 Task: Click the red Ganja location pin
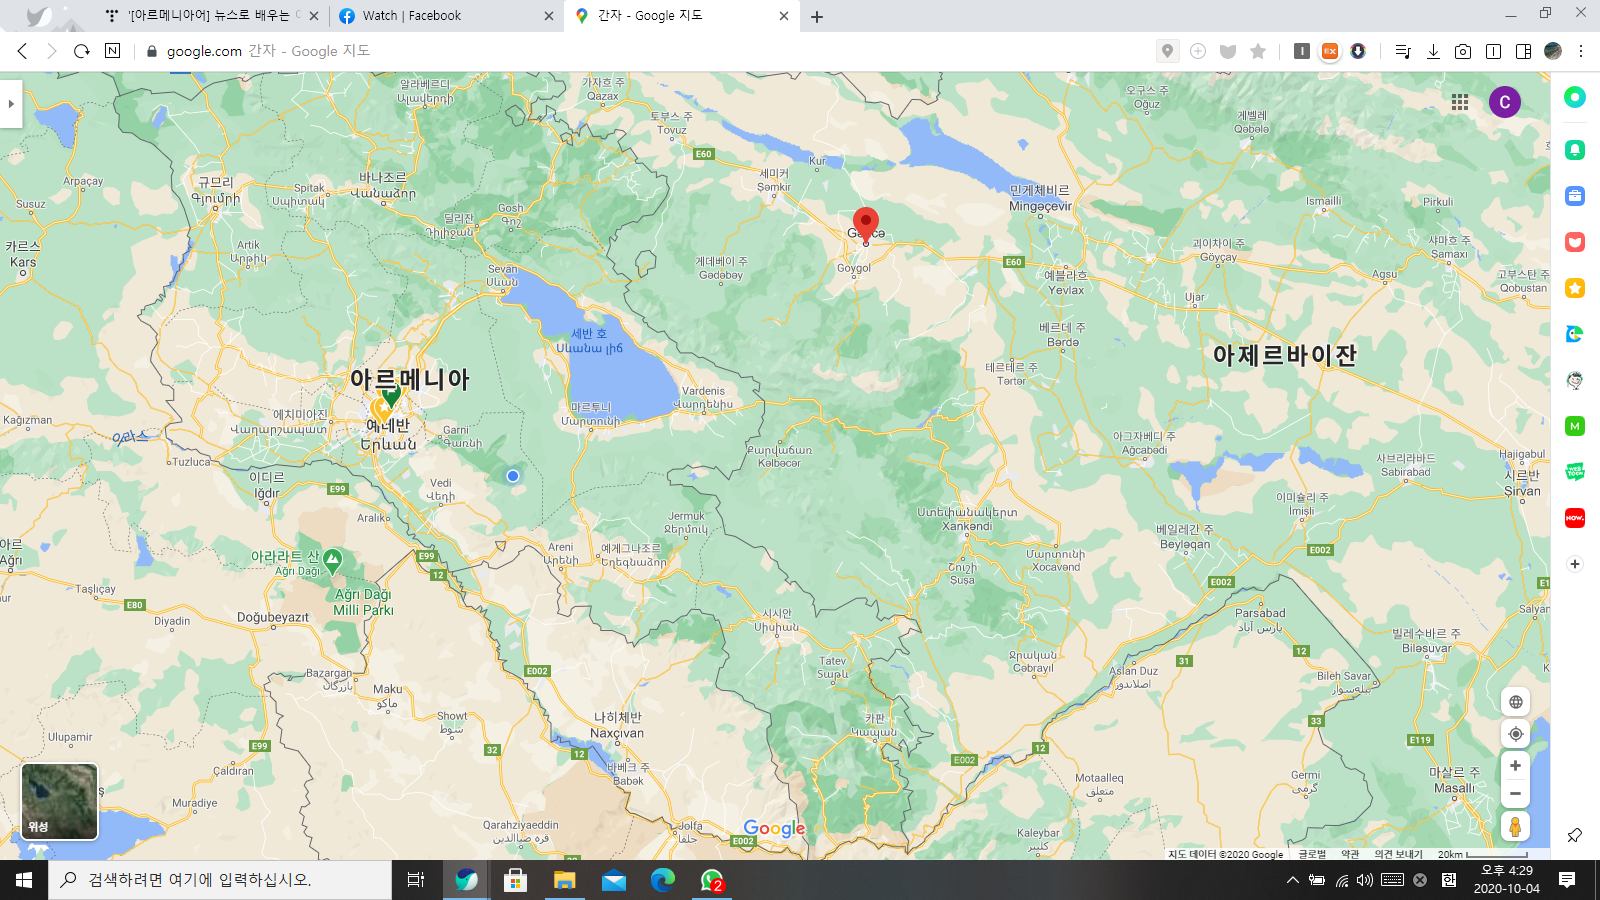pyautogui.click(x=866, y=224)
